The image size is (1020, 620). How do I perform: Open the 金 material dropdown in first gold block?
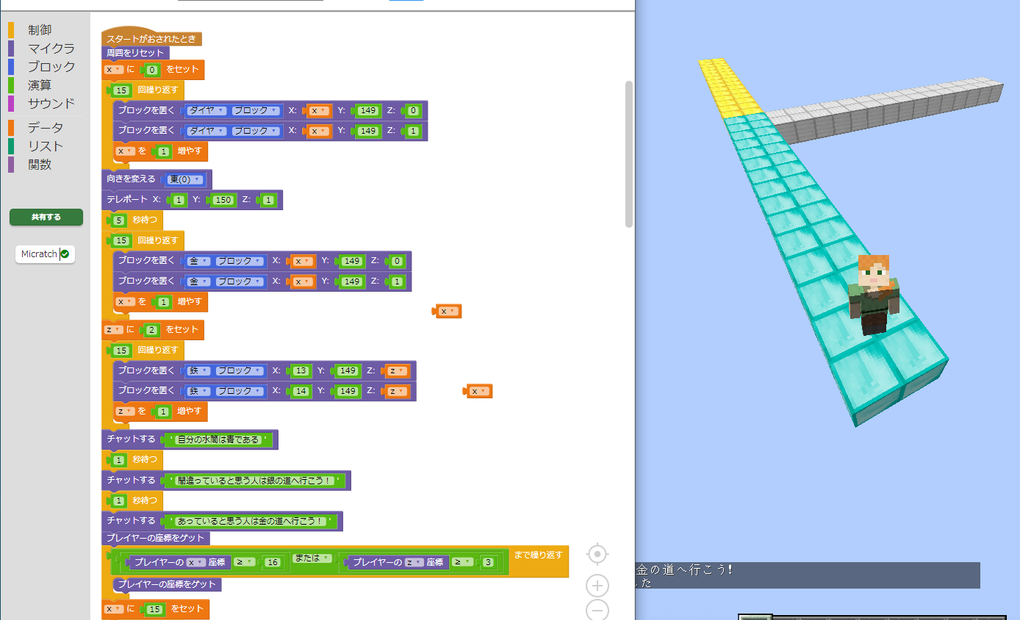point(198,262)
